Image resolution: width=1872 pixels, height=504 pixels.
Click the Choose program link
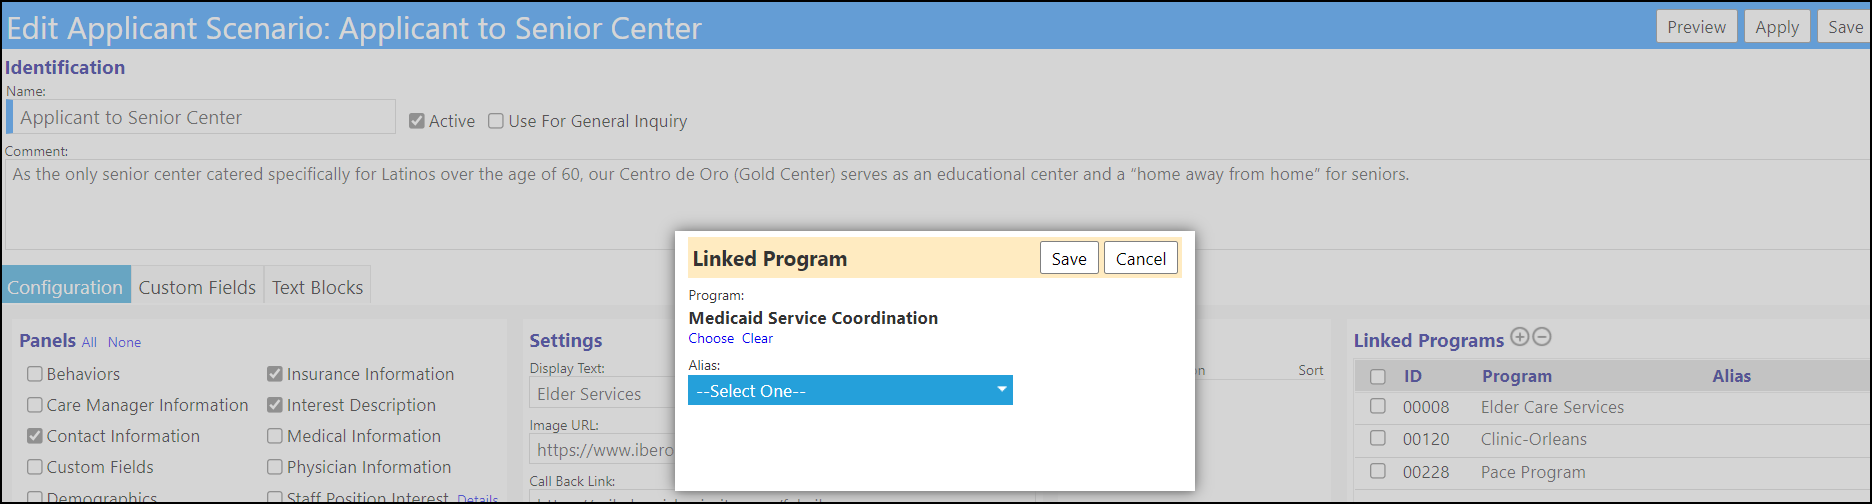[x=711, y=339]
